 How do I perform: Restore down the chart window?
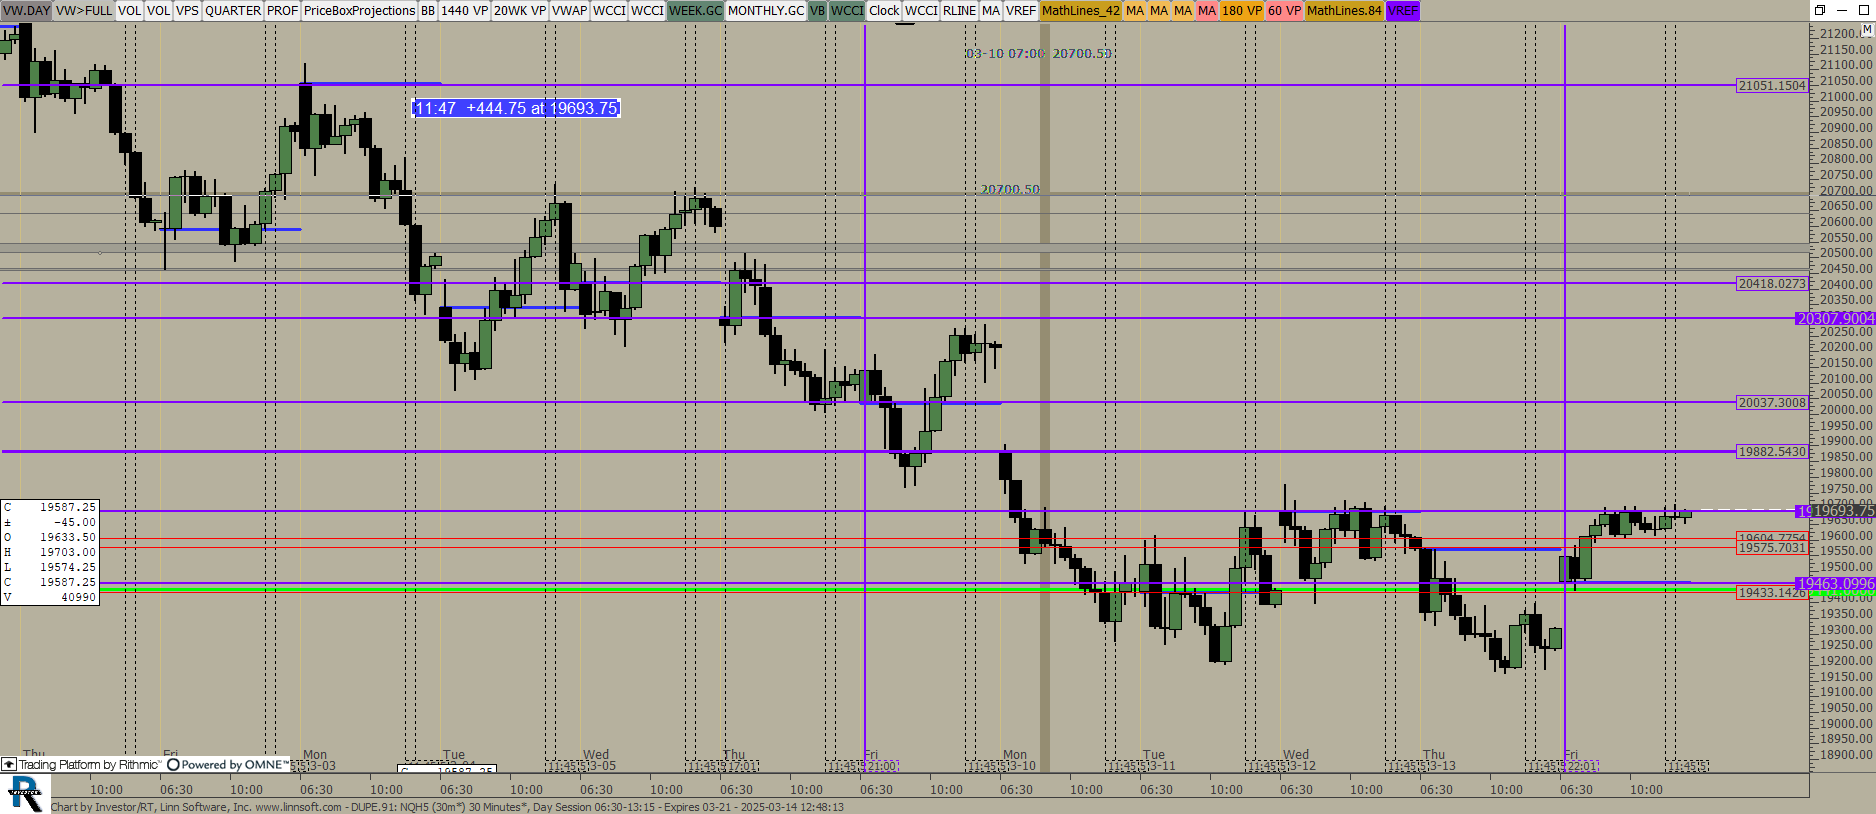[x=1819, y=10]
